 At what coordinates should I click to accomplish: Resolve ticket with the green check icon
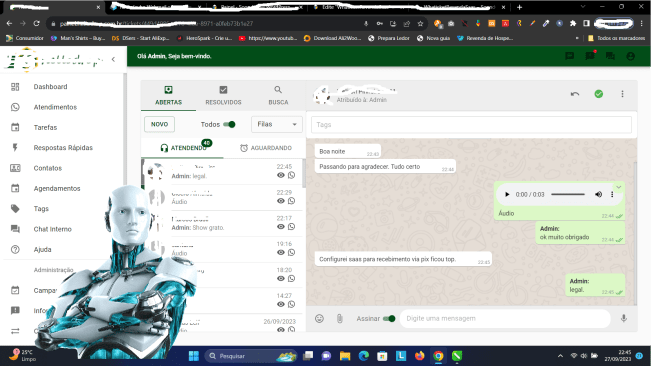point(599,94)
